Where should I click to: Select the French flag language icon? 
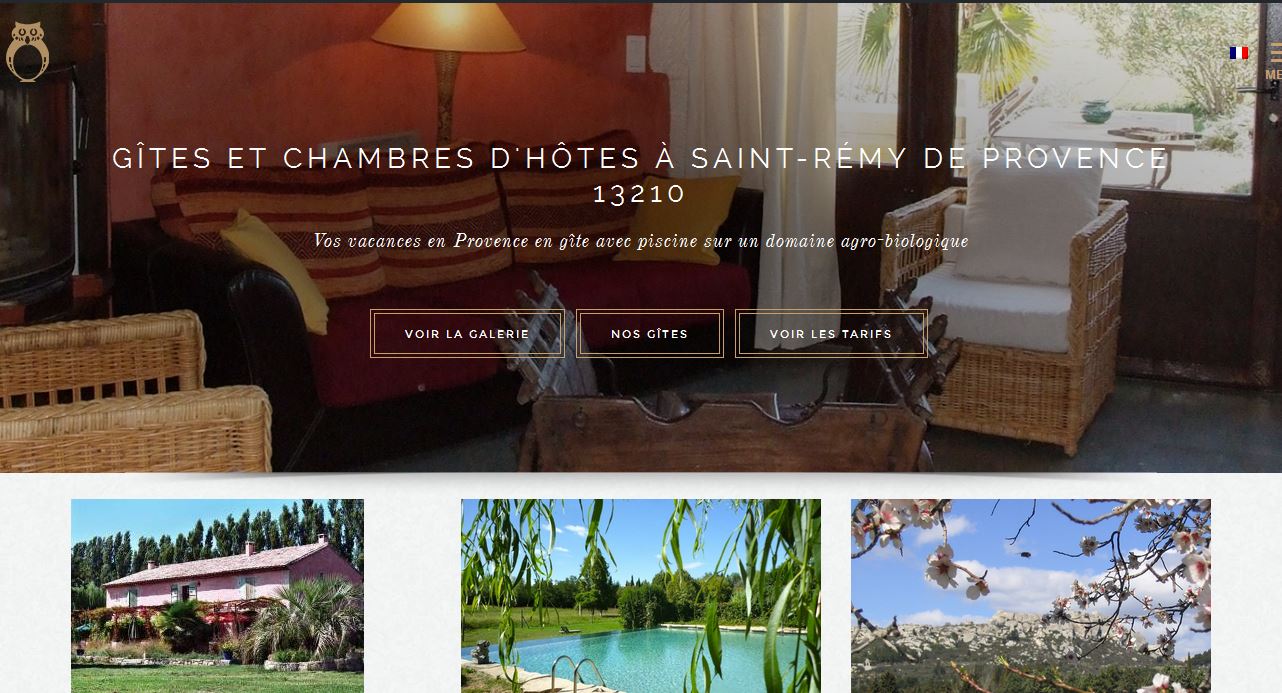pyautogui.click(x=1239, y=53)
